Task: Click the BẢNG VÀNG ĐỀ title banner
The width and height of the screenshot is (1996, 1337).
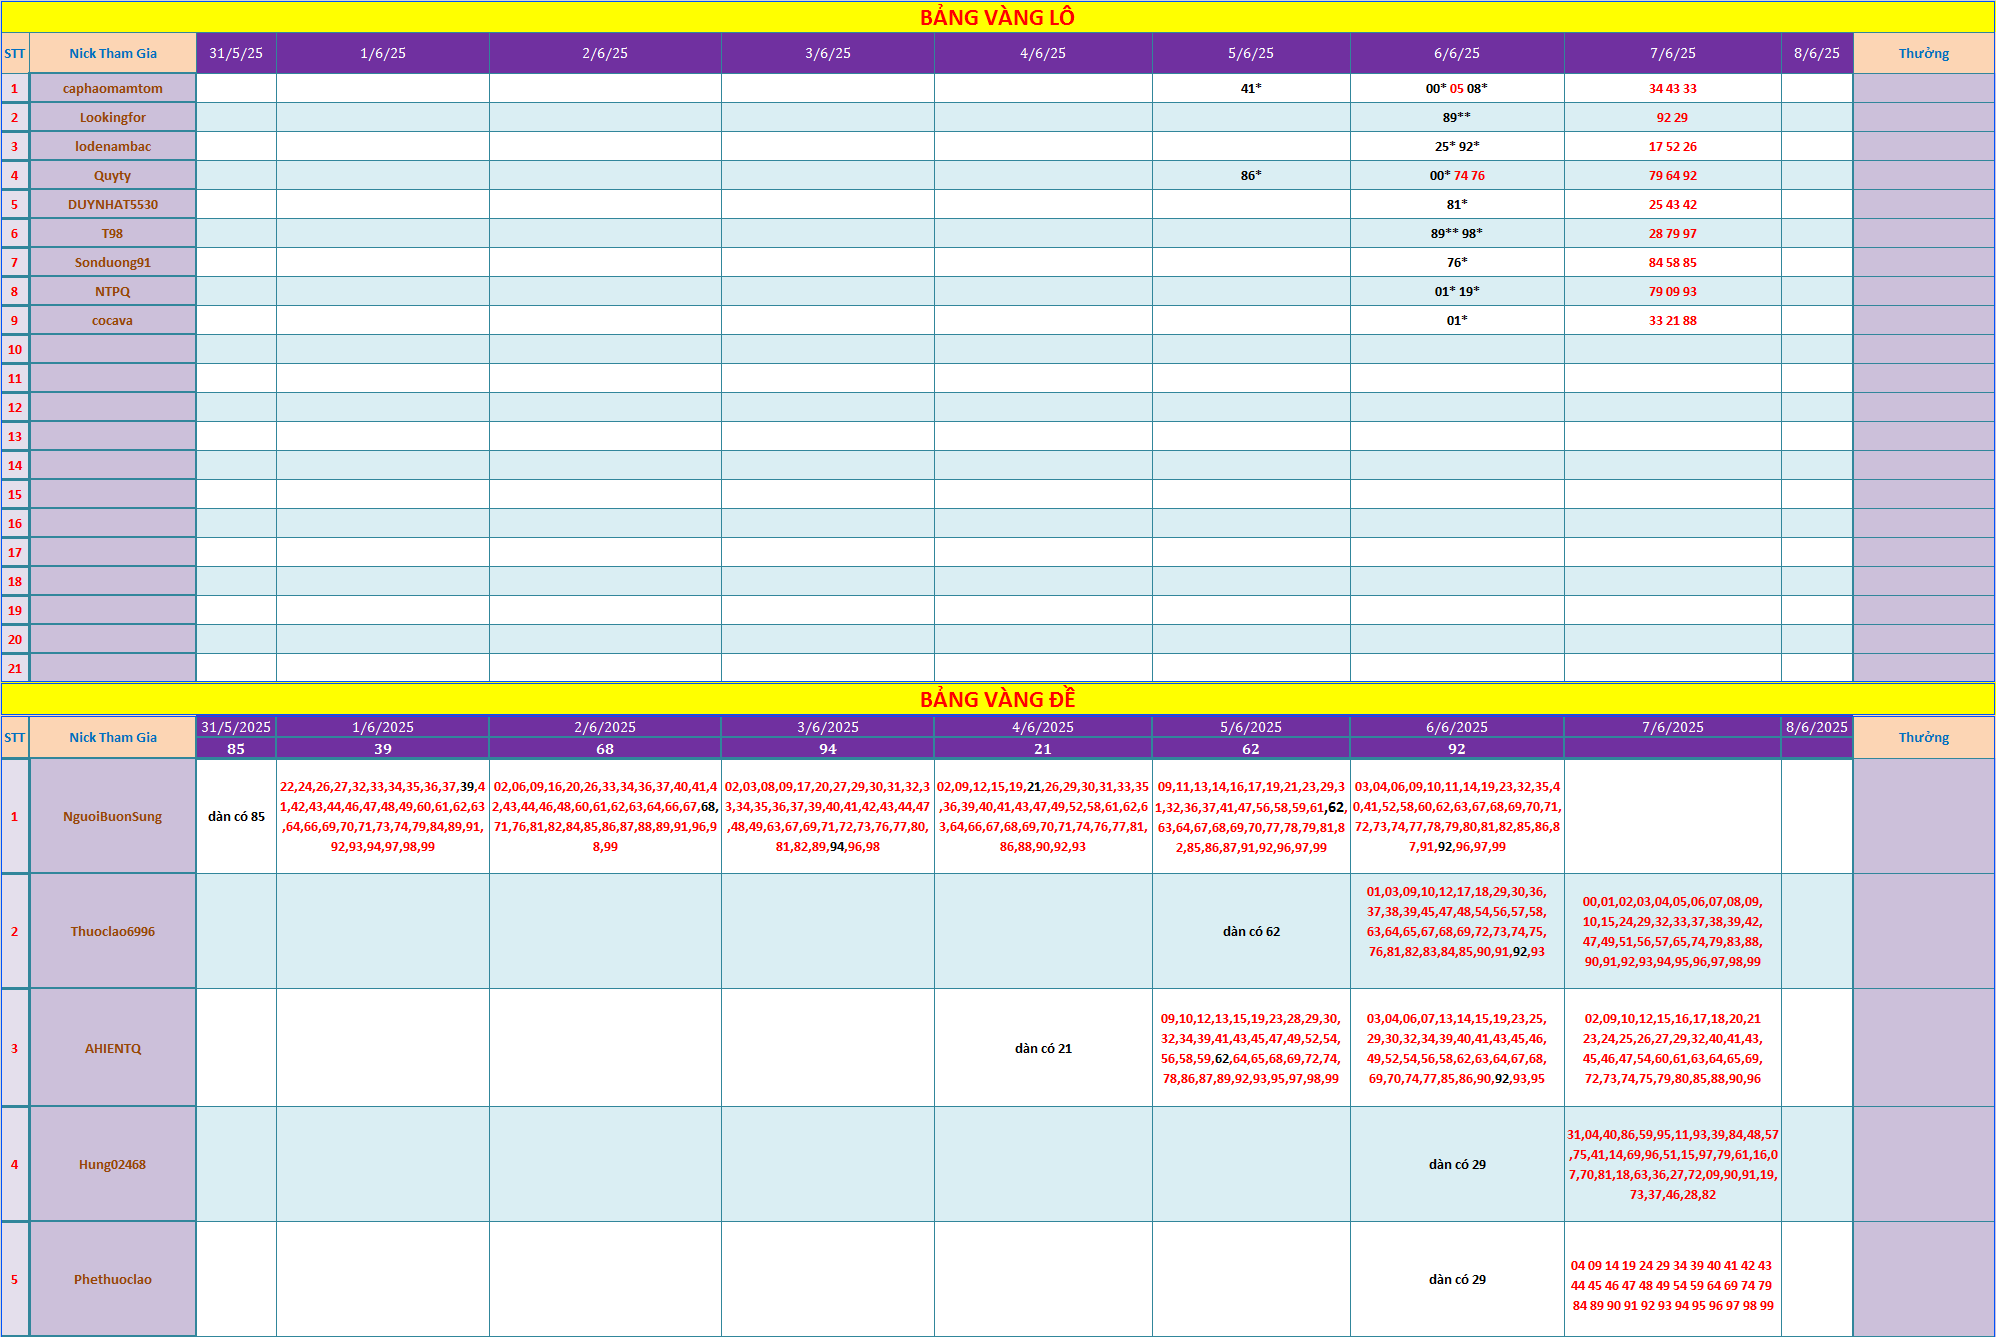Action: 997,699
